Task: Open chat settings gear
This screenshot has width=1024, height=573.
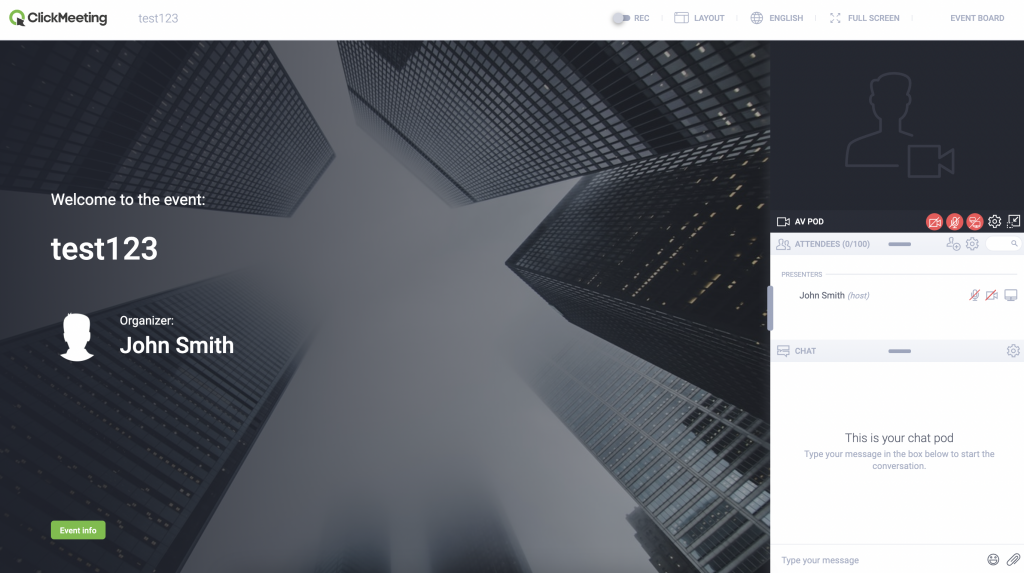Action: point(1013,351)
